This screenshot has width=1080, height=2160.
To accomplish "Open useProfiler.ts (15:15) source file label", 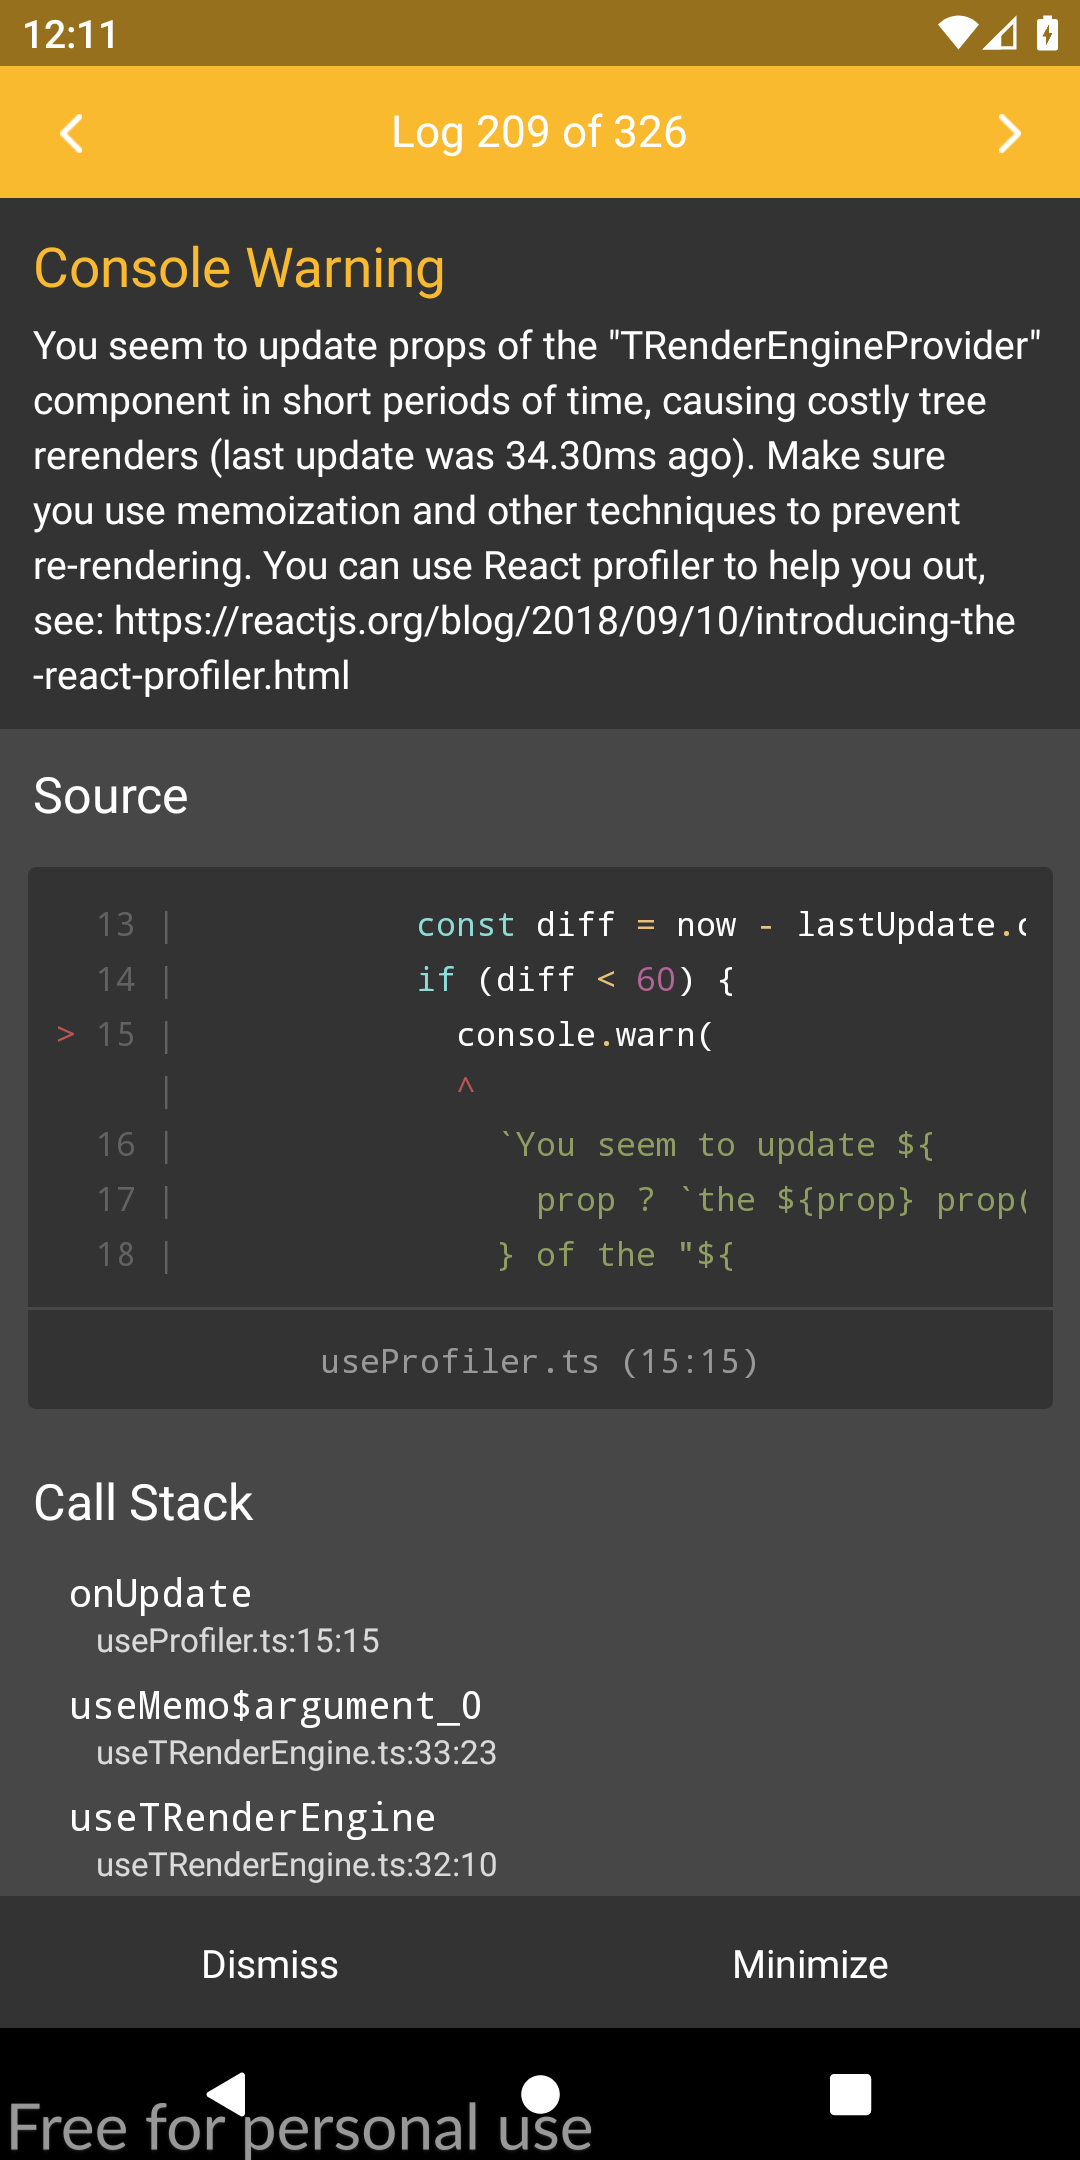I will (x=540, y=1361).
